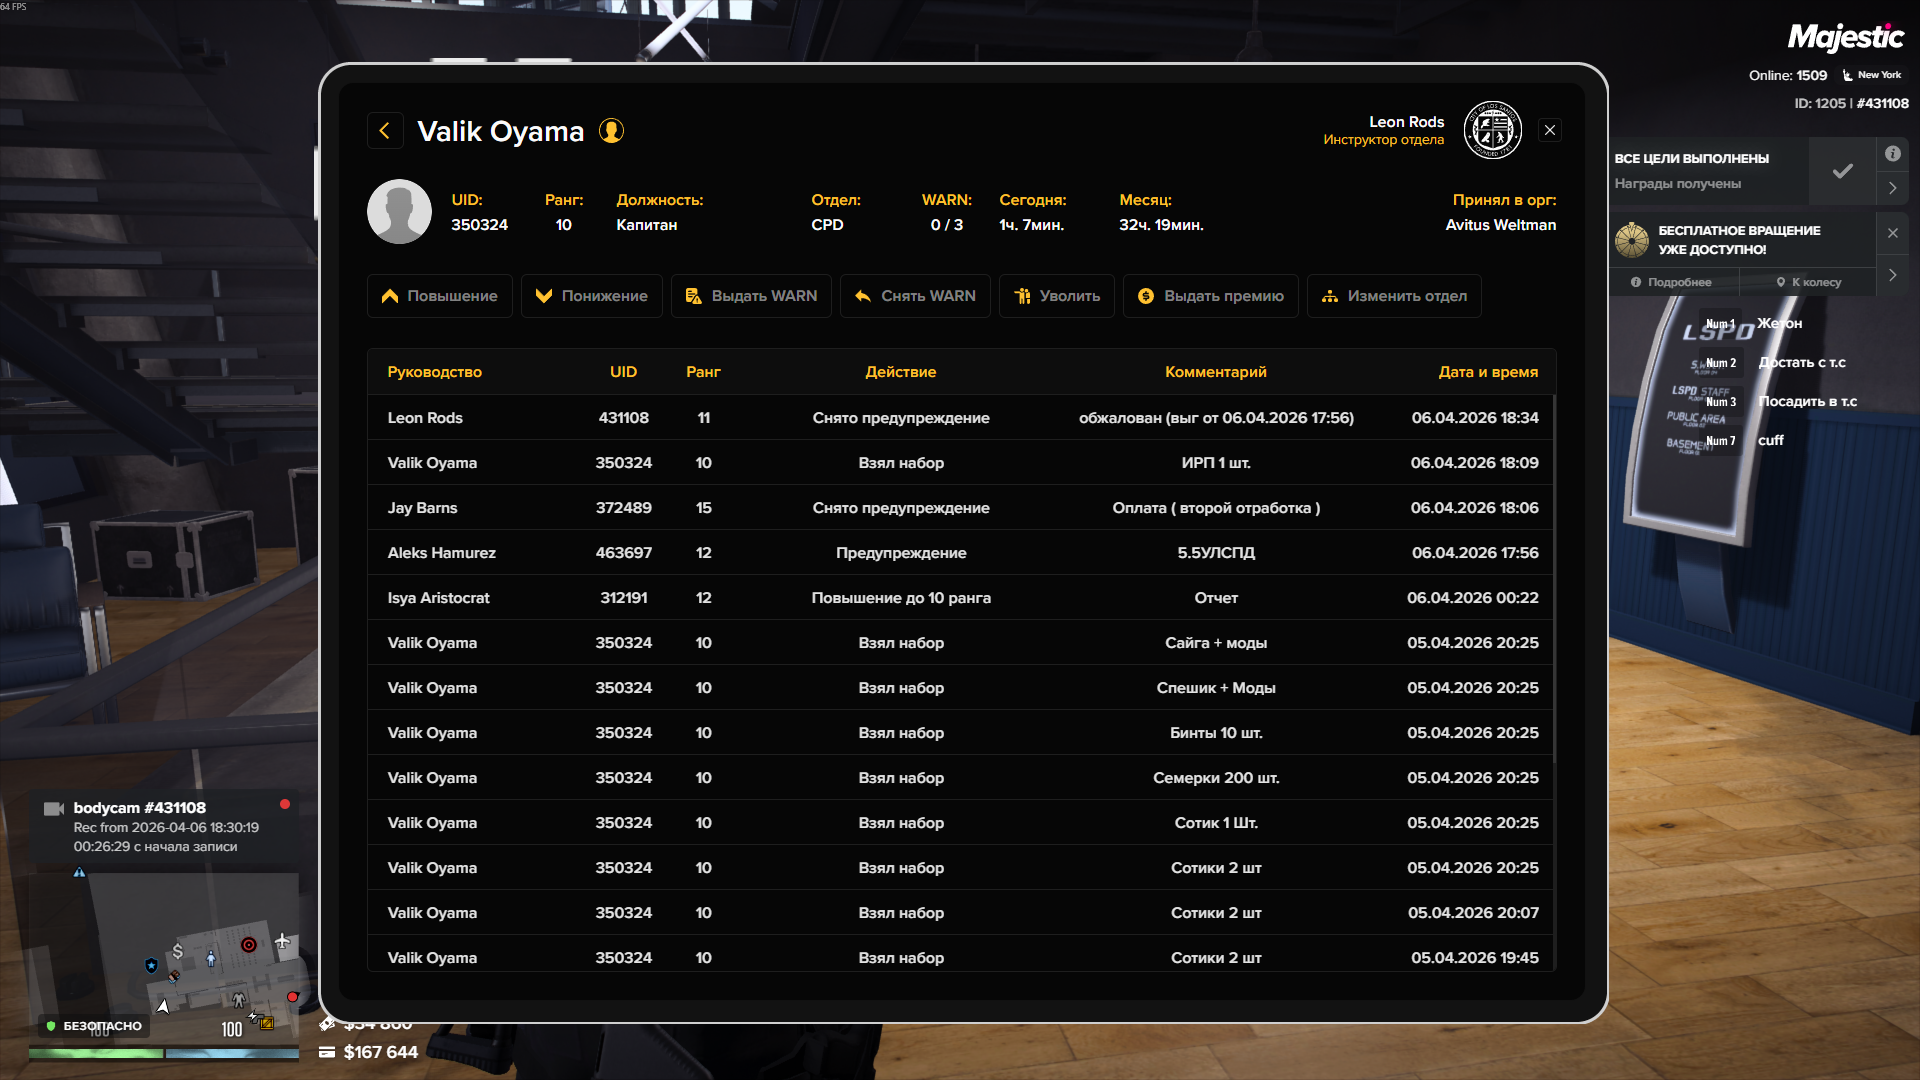Image resolution: width=1920 pixels, height=1080 pixels.
Task: Click Снять WARN button
Action: click(915, 296)
